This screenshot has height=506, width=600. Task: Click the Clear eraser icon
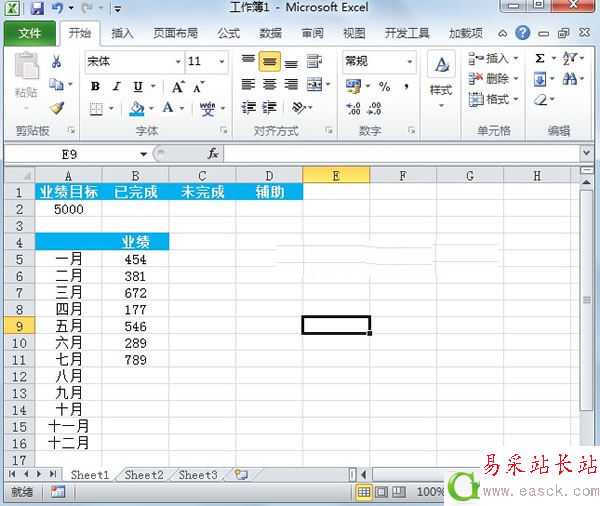[540, 100]
